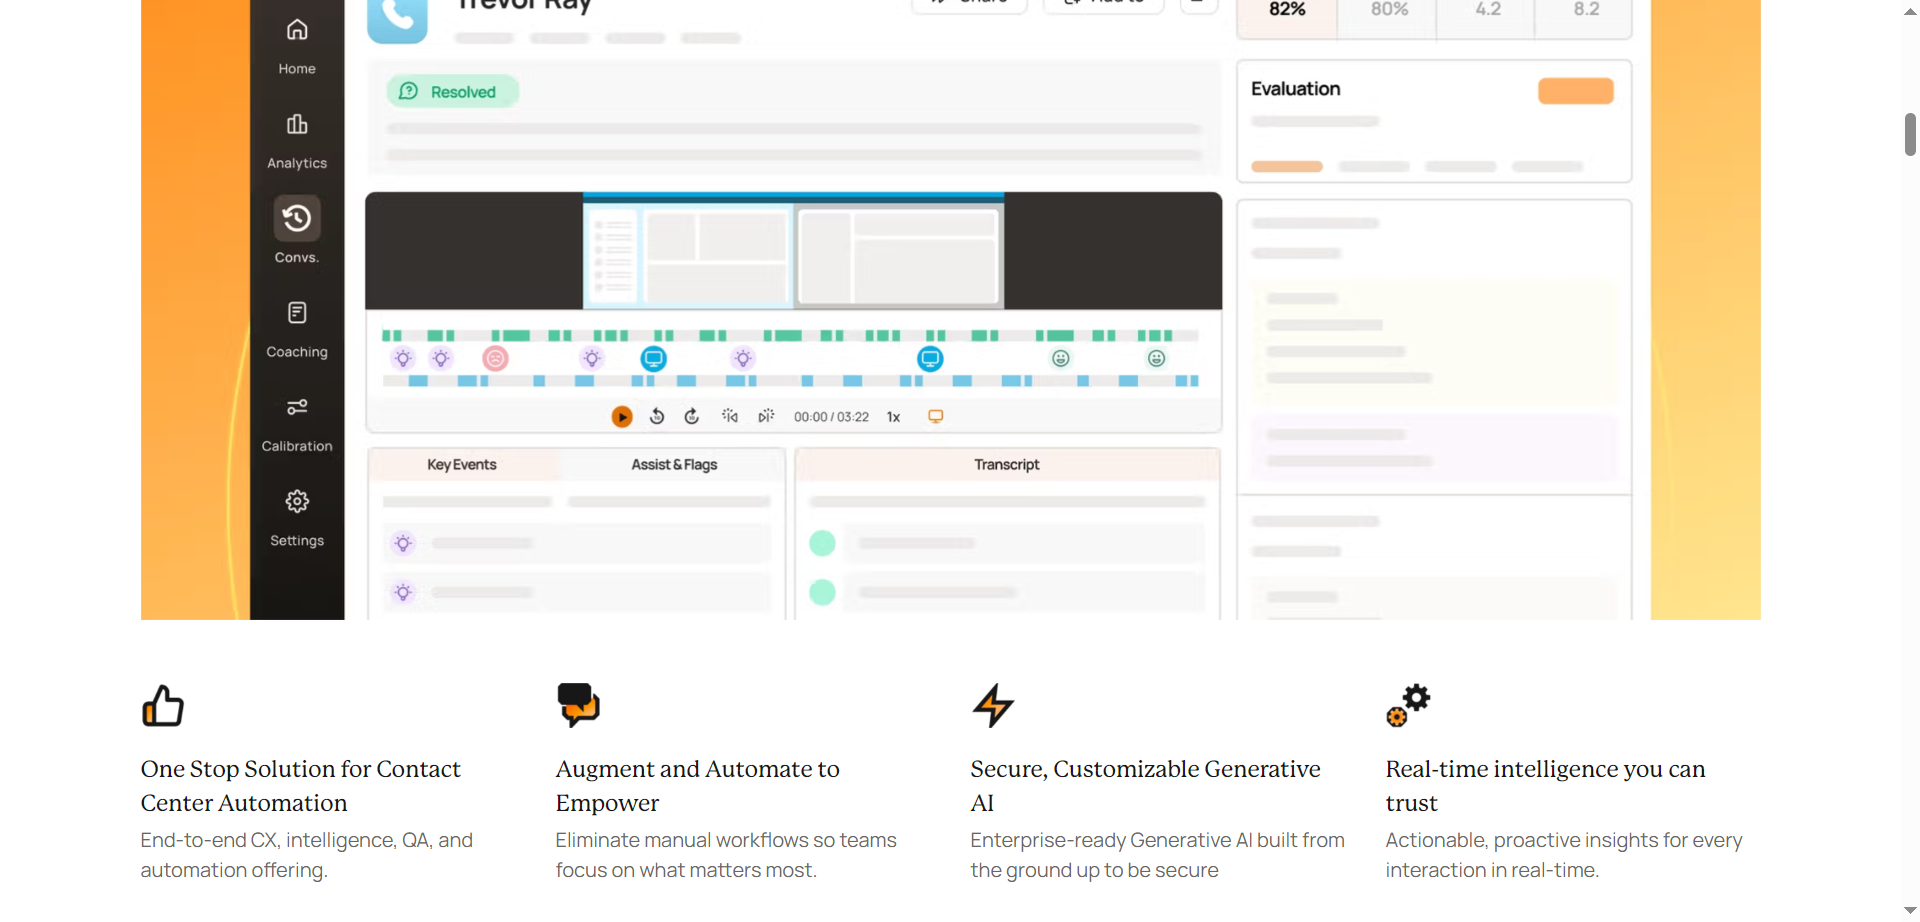Viewport: 1920px width, 922px height.
Task: Expand the Assist & Flags section
Action: [x=673, y=464]
